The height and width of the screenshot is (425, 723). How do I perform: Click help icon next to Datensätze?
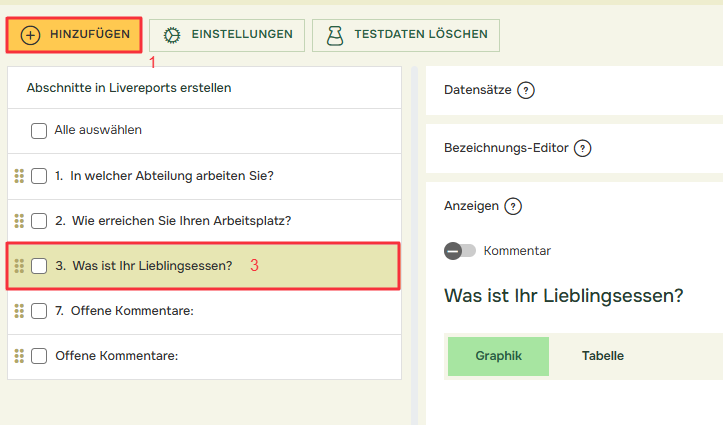click(x=526, y=90)
